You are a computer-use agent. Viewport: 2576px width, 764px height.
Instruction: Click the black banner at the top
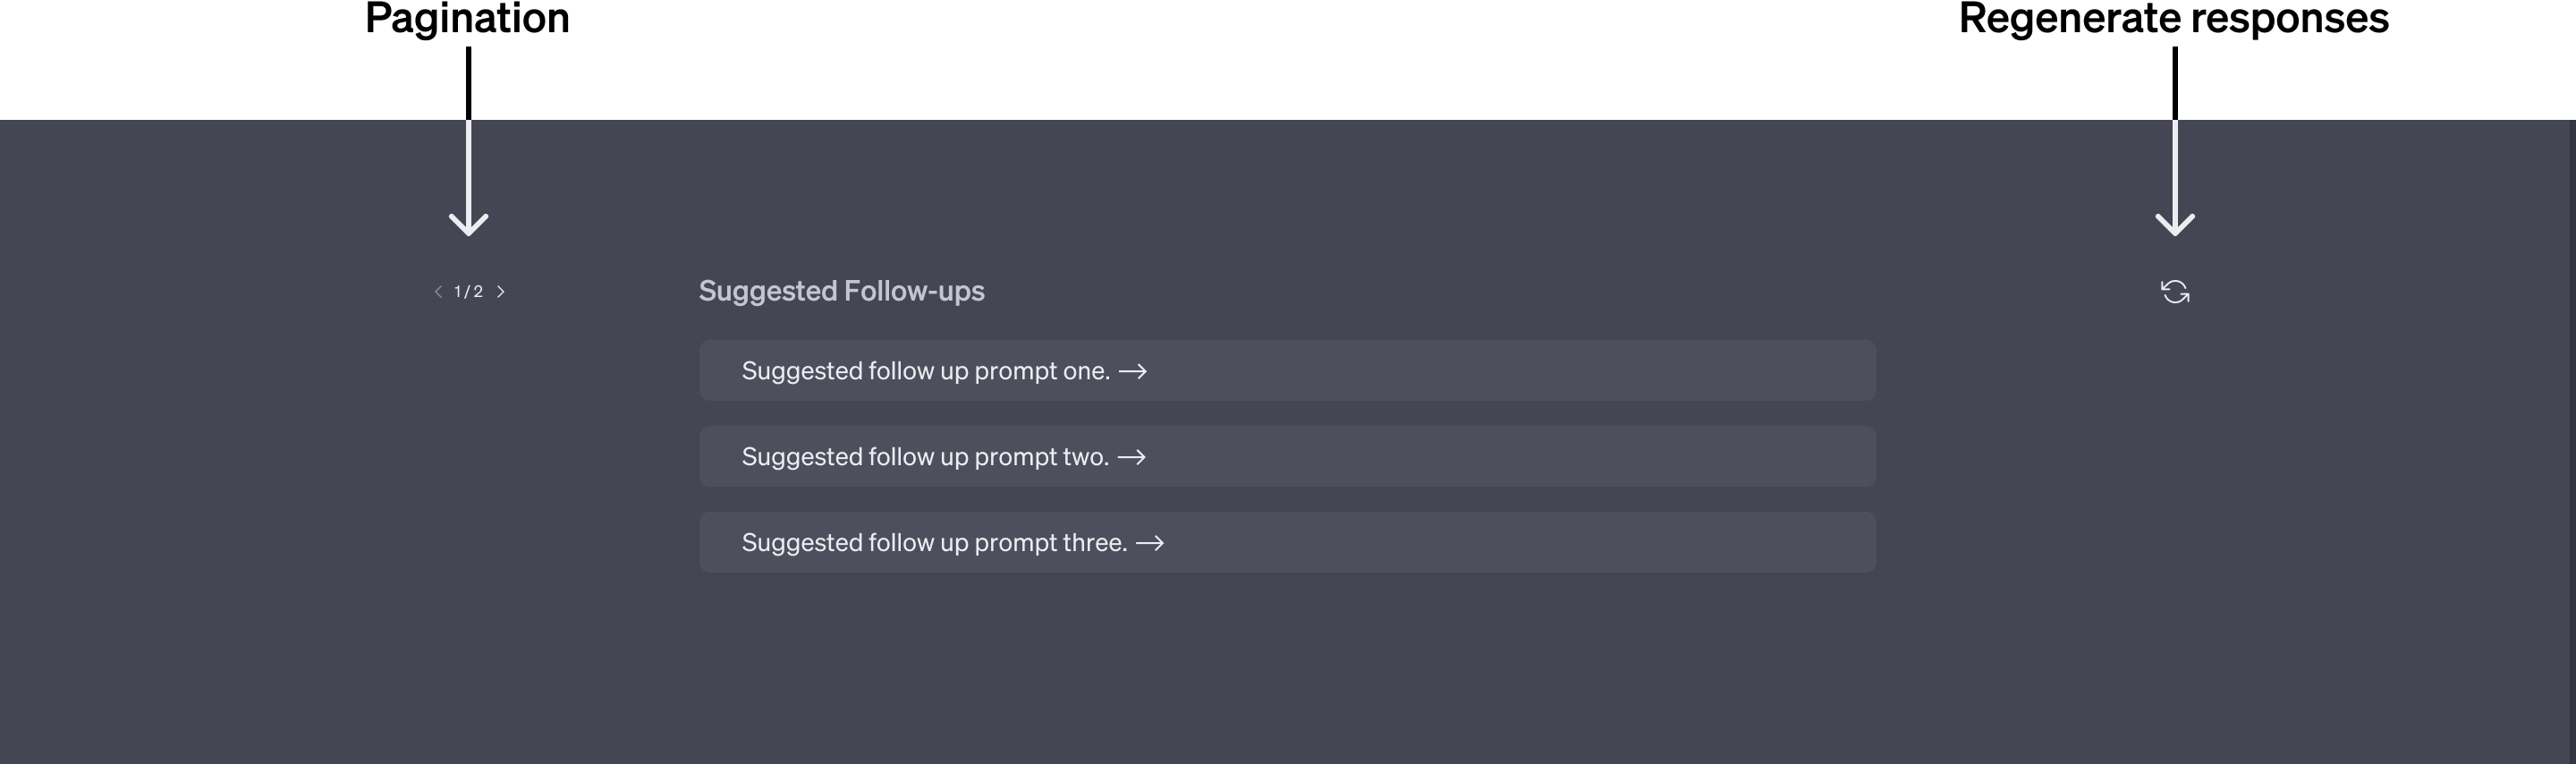point(1288,60)
